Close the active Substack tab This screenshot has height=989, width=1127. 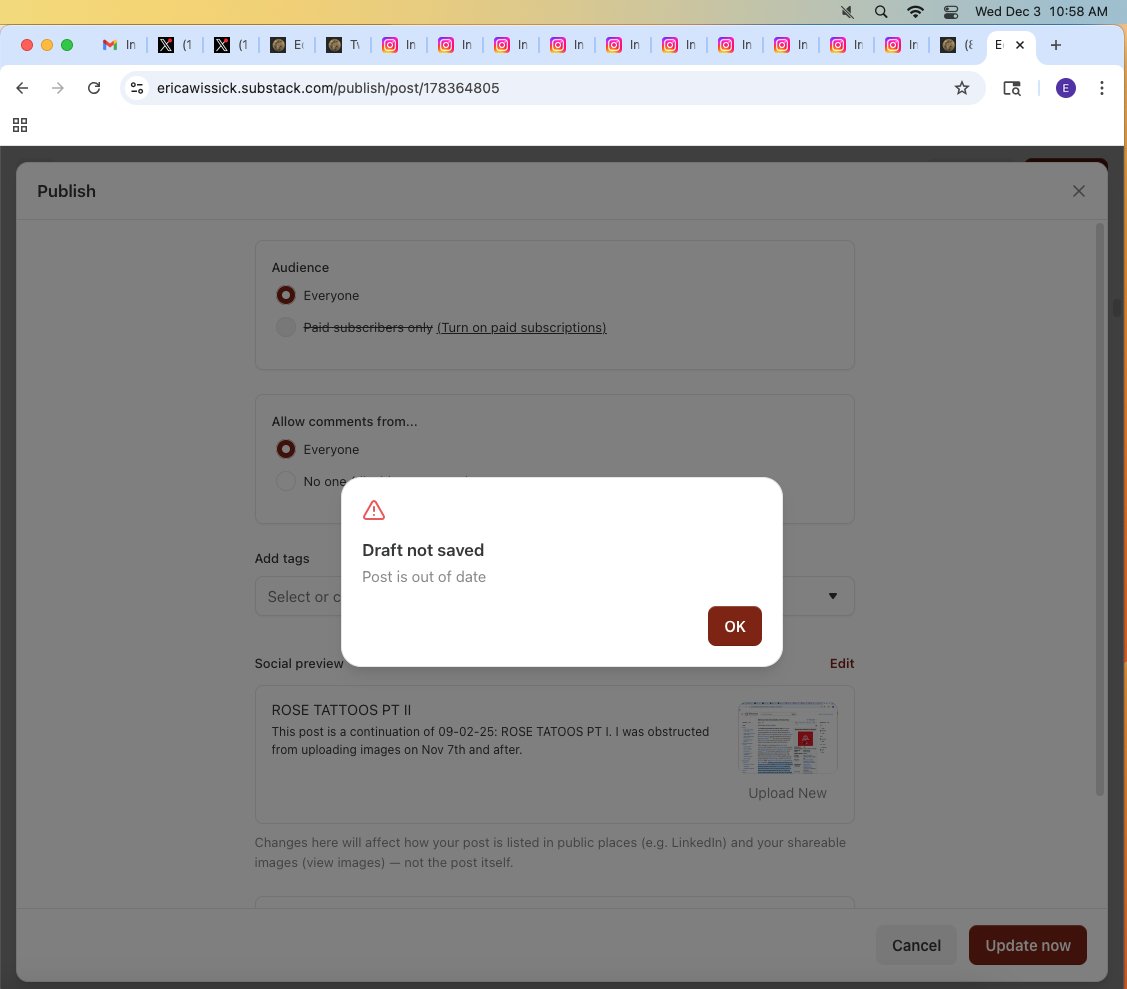[1019, 45]
